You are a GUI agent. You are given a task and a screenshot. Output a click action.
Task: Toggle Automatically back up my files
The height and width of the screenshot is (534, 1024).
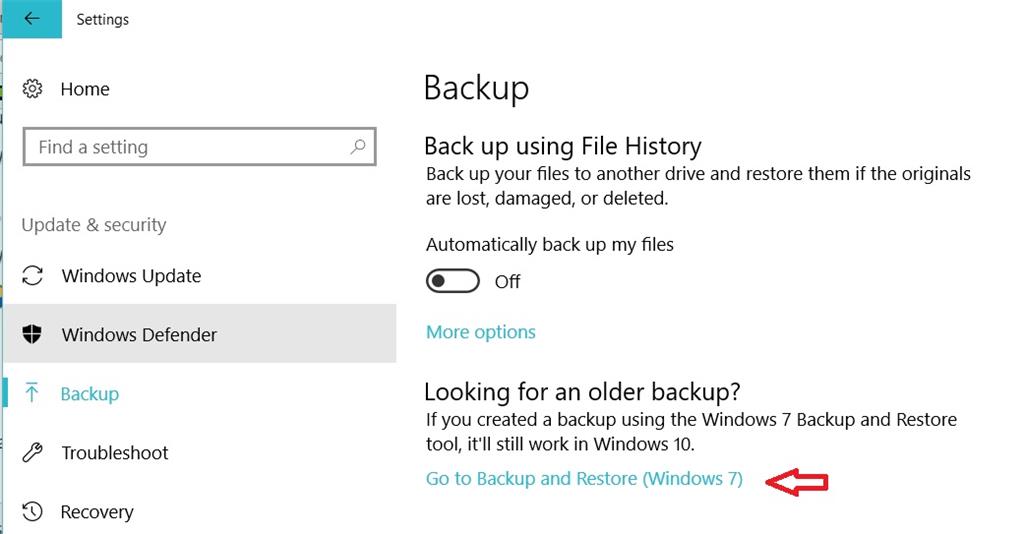pyautogui.click(x=453, y=281)
